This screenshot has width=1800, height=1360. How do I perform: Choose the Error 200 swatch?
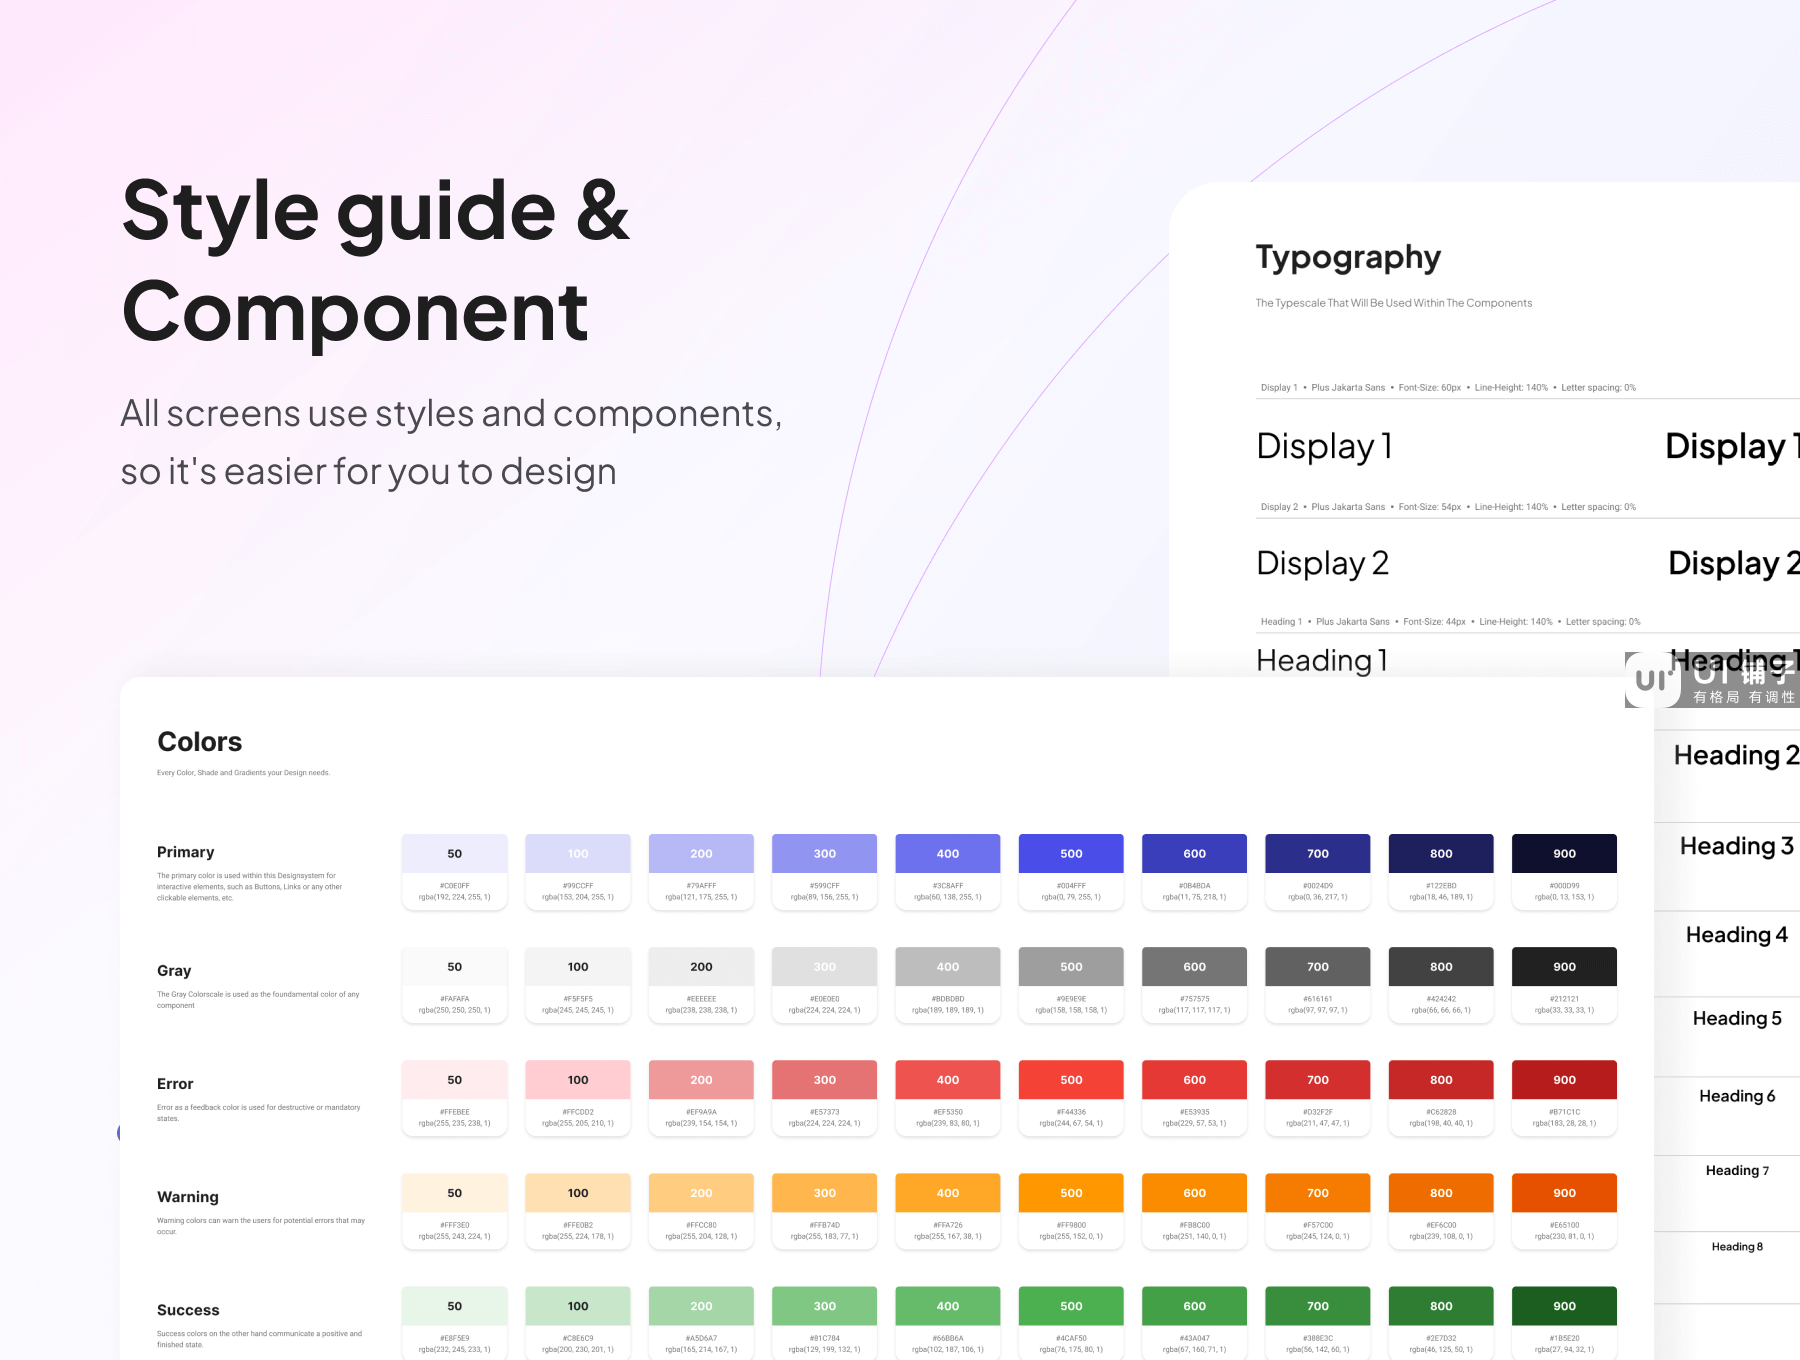point(701,1097)
